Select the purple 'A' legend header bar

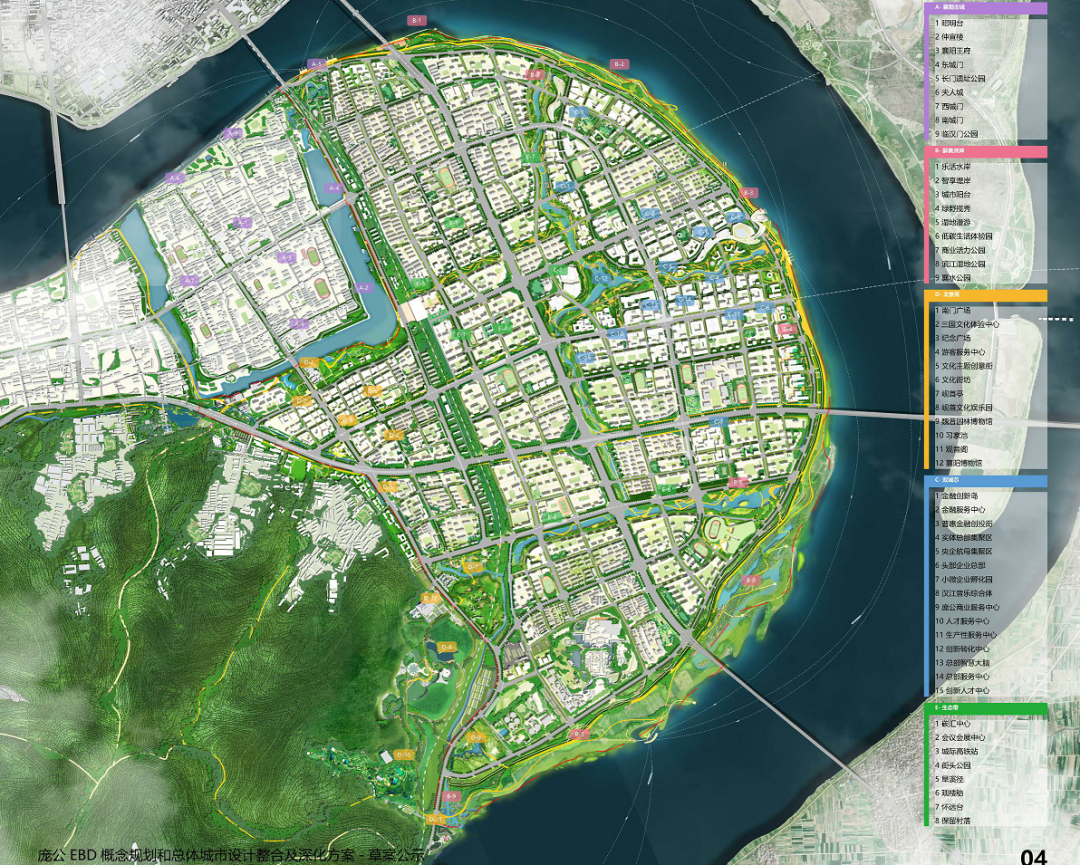point(986,8)
